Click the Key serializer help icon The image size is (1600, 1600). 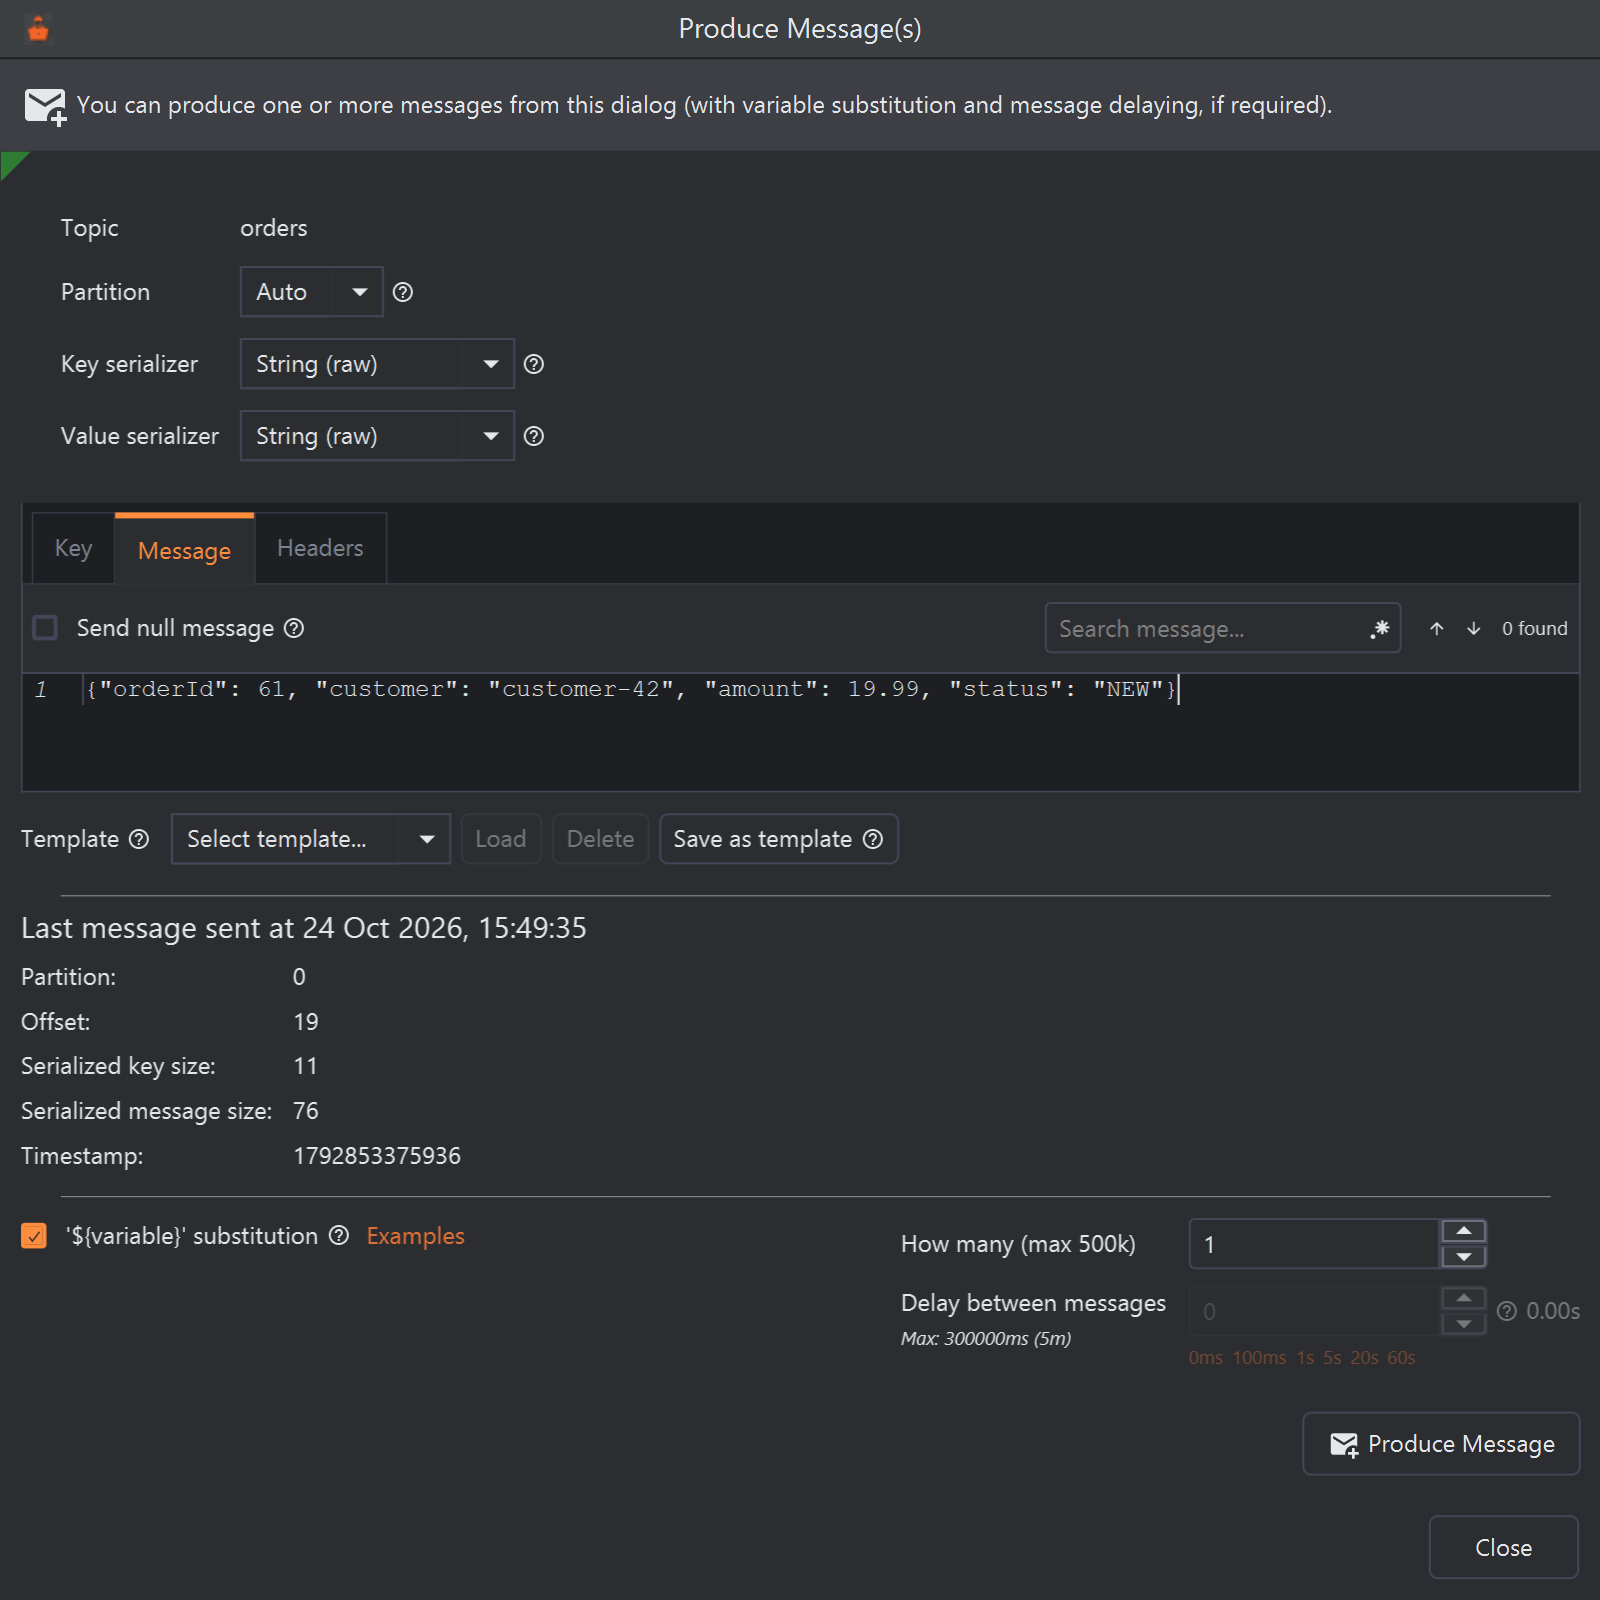click(534, 364)
